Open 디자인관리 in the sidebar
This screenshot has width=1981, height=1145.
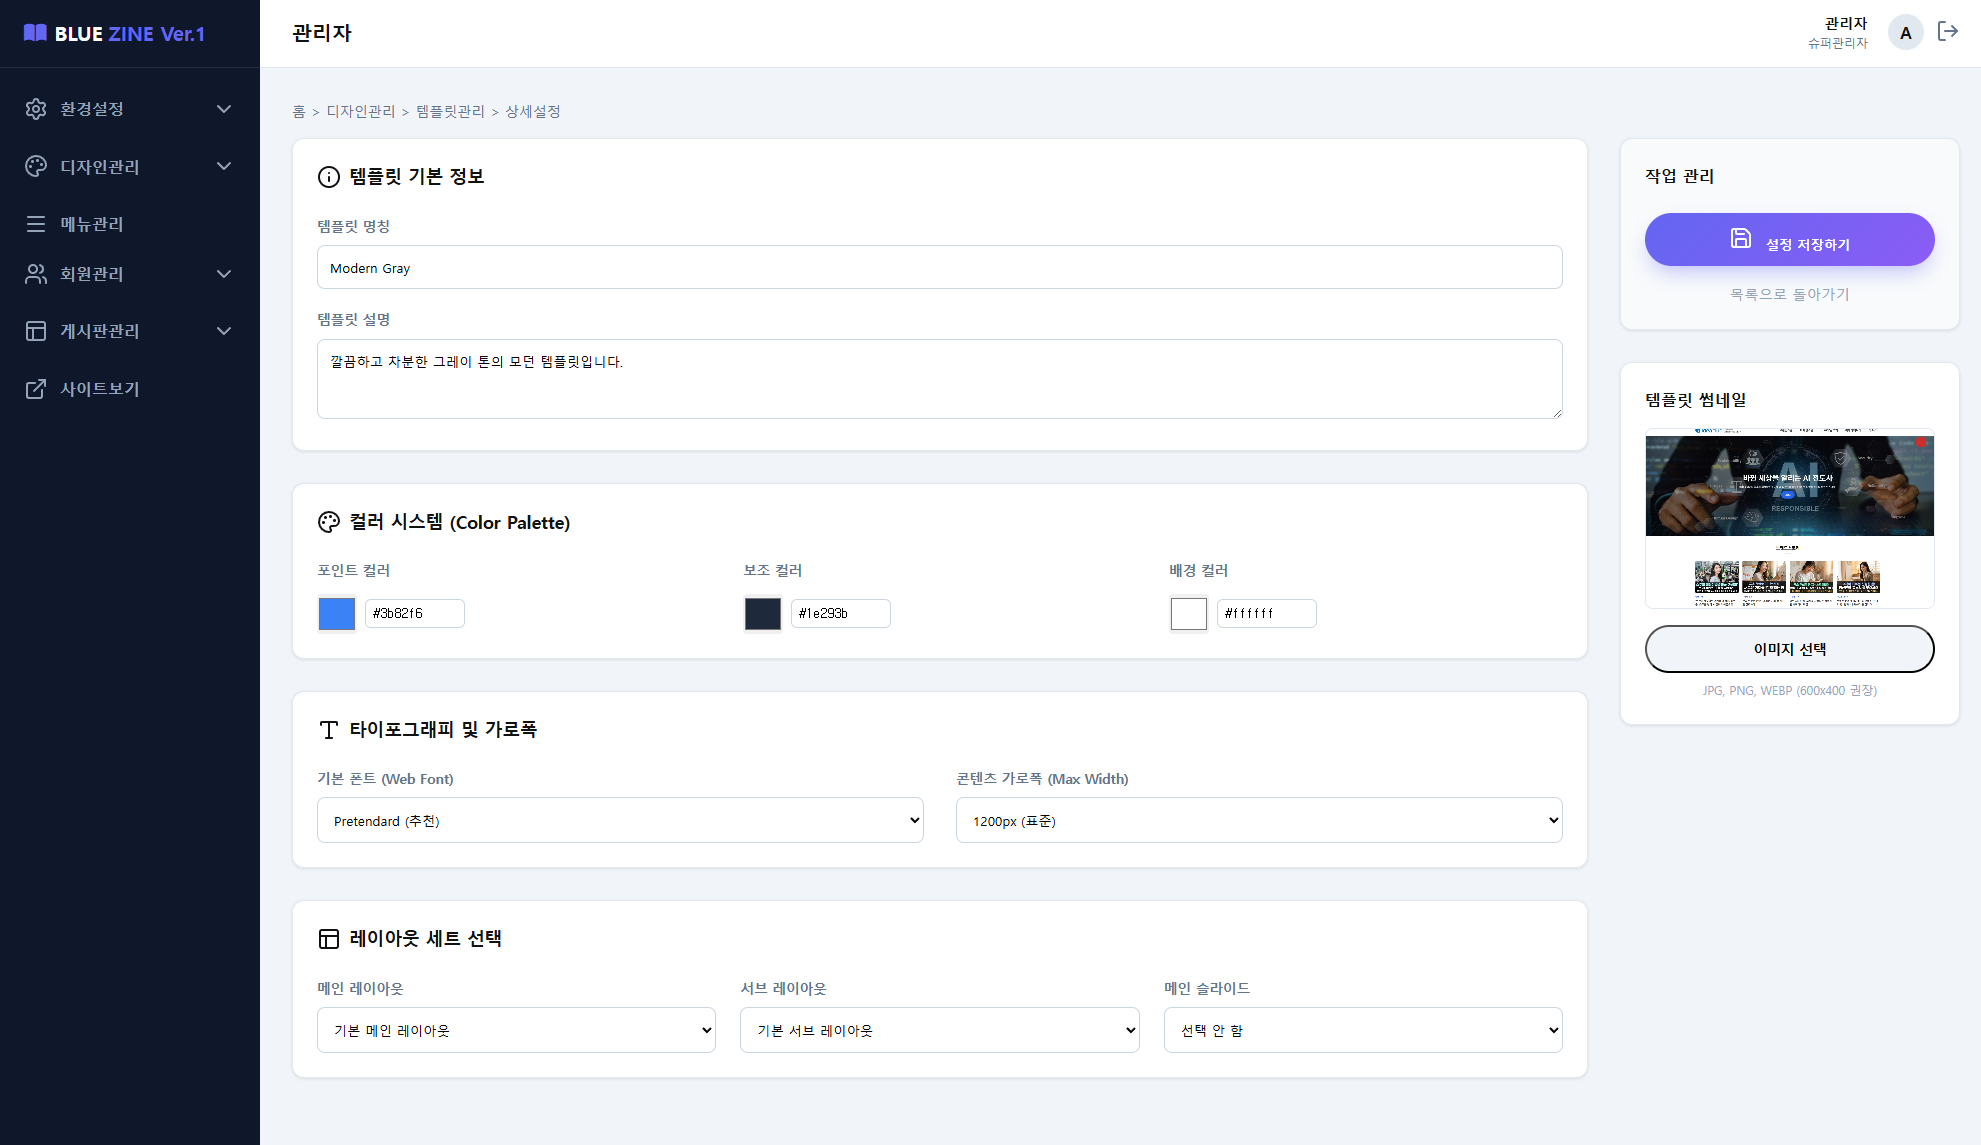coord(130,166)
